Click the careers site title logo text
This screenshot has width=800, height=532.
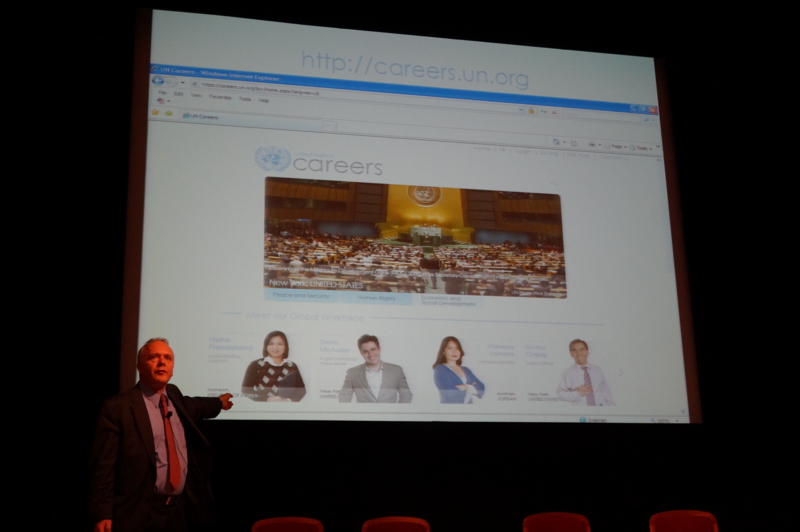pyautogui.click(x=338, y=166)
